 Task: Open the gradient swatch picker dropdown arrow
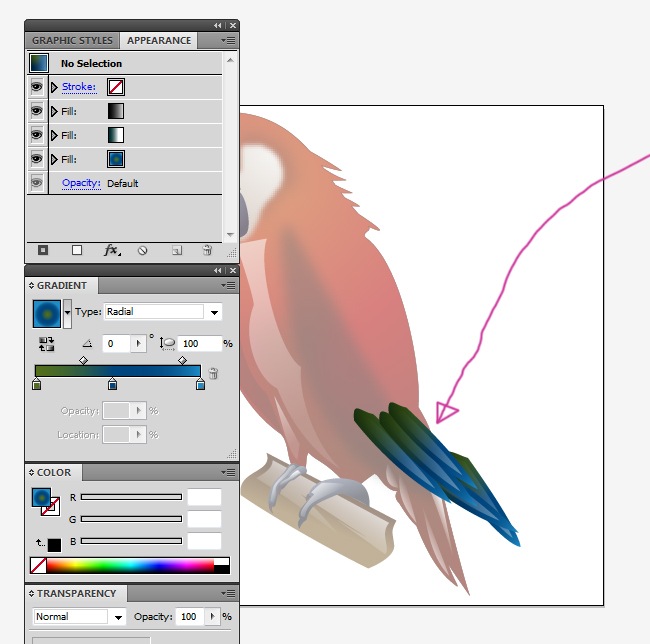[67, 314]
